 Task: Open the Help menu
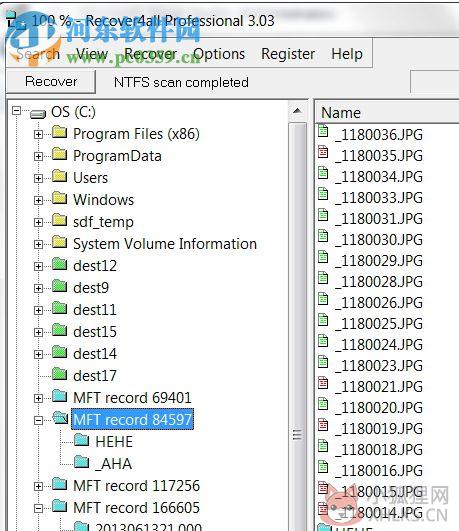[x=347, y=54]
